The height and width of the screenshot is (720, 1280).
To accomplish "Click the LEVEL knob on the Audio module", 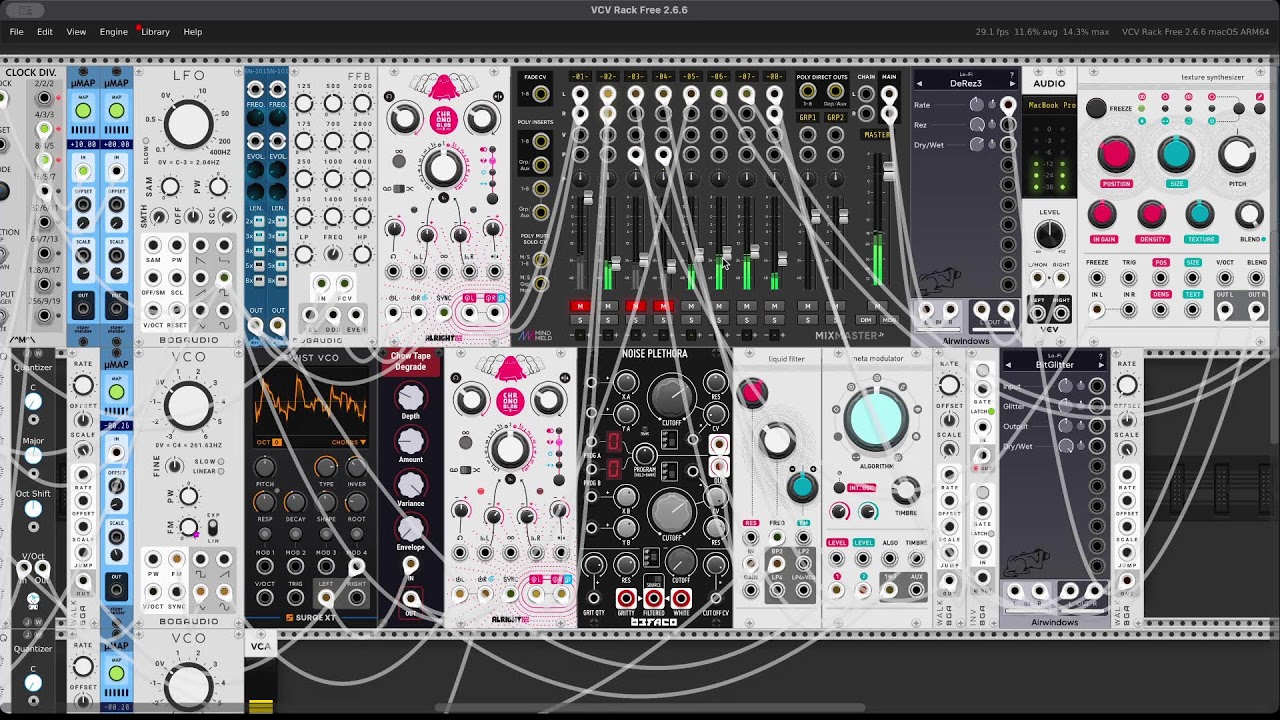I will pyautogui.click(x=1049, y=235).
